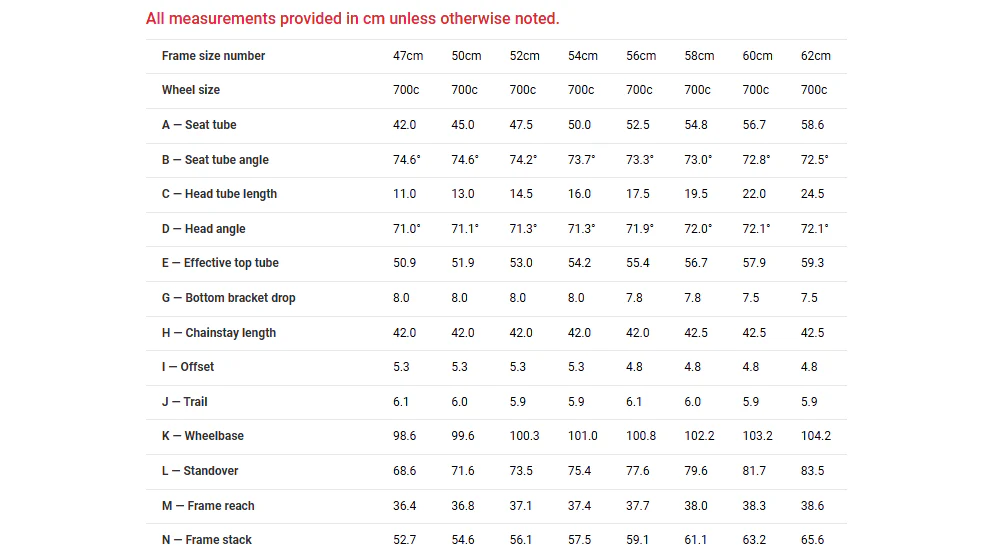
Task: Click the G — Bottom bracket drop label
Action: click(229, 298)
